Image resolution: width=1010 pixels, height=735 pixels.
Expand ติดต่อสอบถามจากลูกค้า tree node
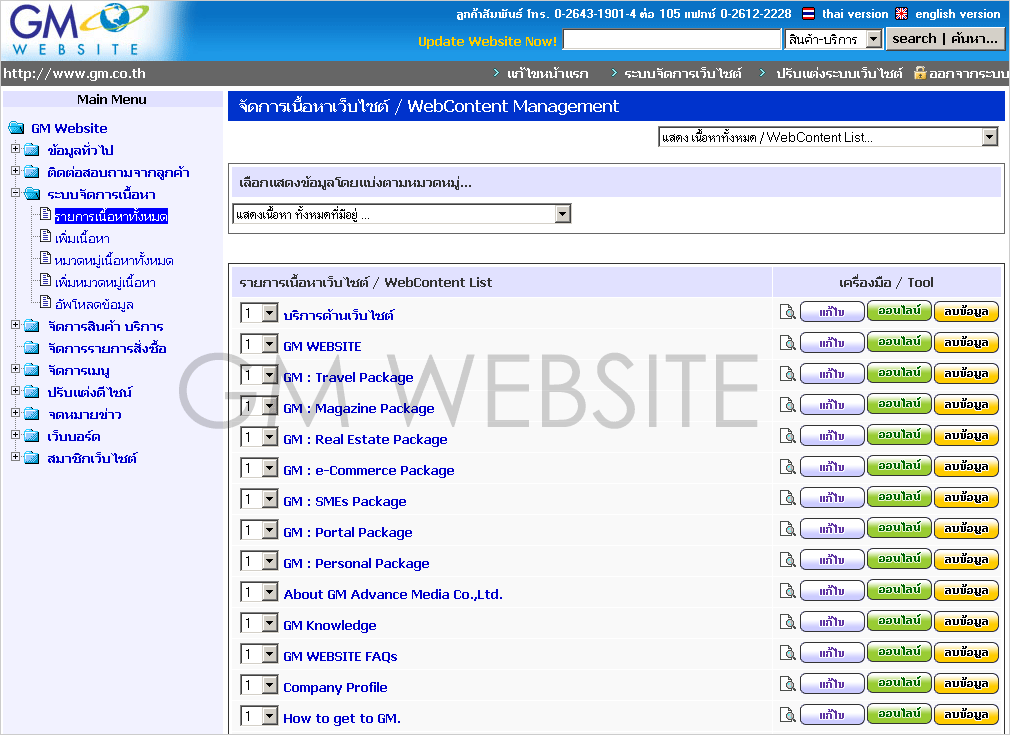tap(15, 171)
